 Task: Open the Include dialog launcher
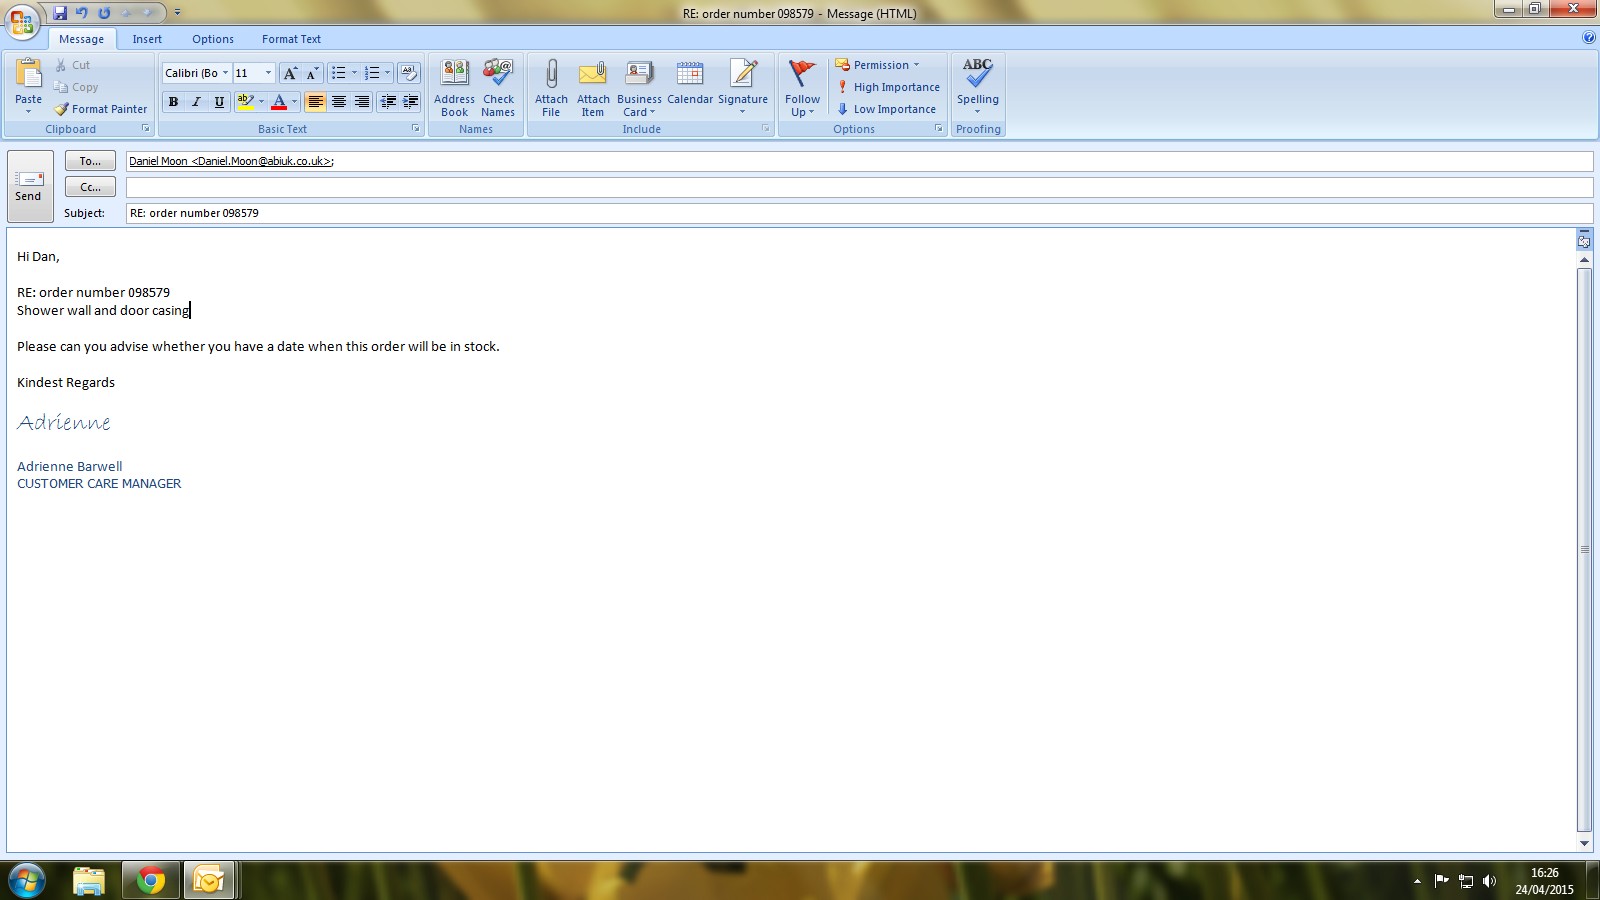pyautogui.click(x=766, y=129)
